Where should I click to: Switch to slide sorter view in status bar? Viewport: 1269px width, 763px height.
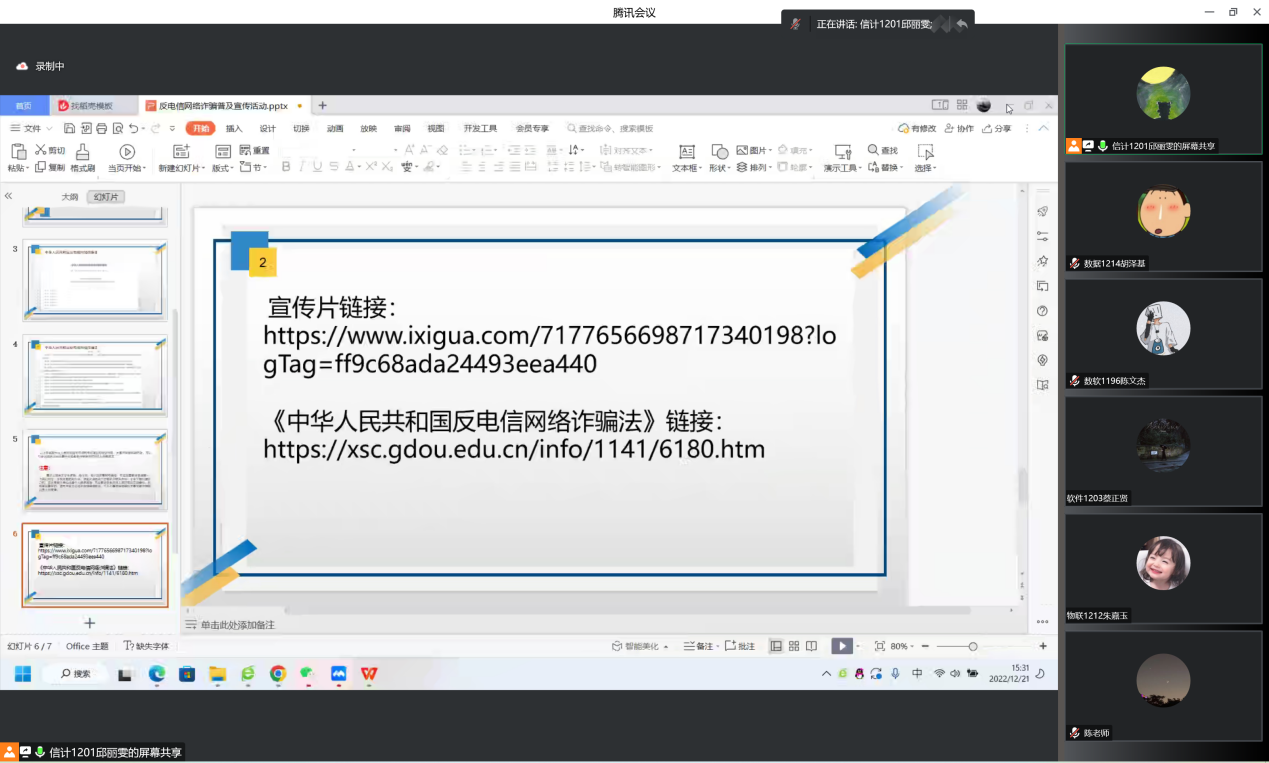click(x=794, y=646)
